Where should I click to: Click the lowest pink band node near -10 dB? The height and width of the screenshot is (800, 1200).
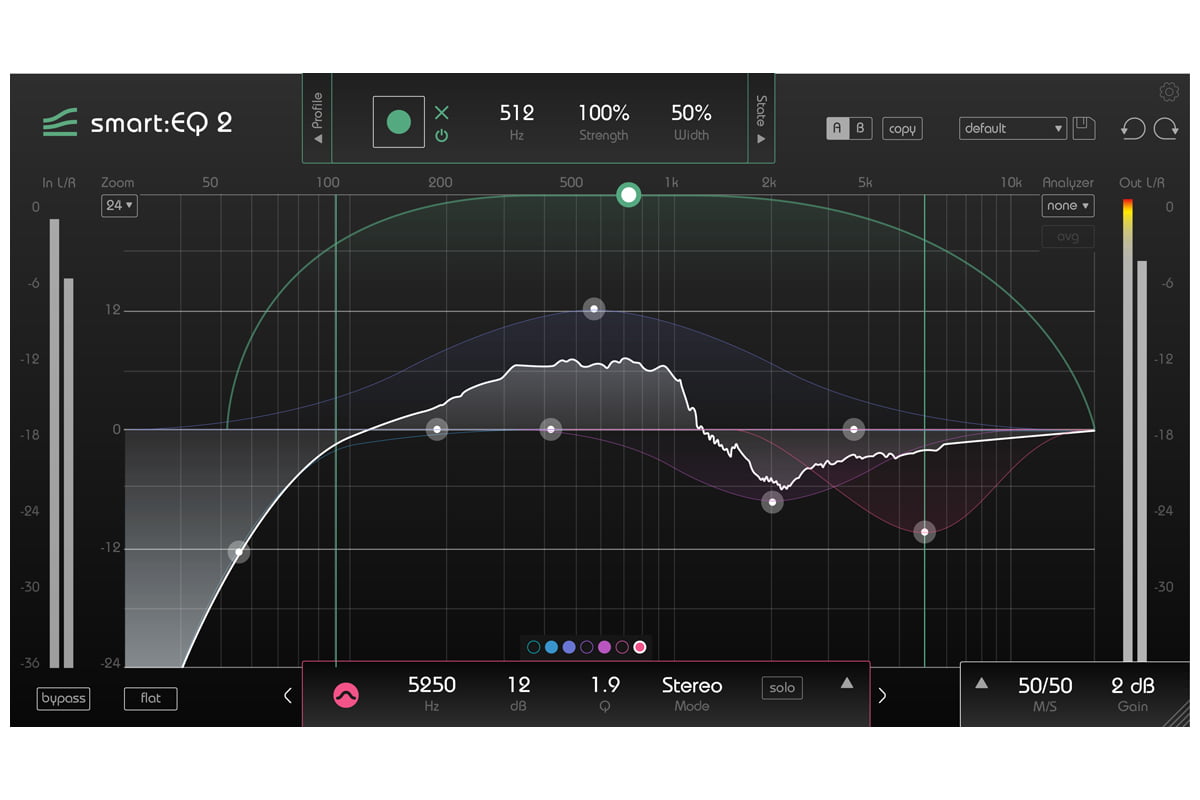click(x=925, y=532)
